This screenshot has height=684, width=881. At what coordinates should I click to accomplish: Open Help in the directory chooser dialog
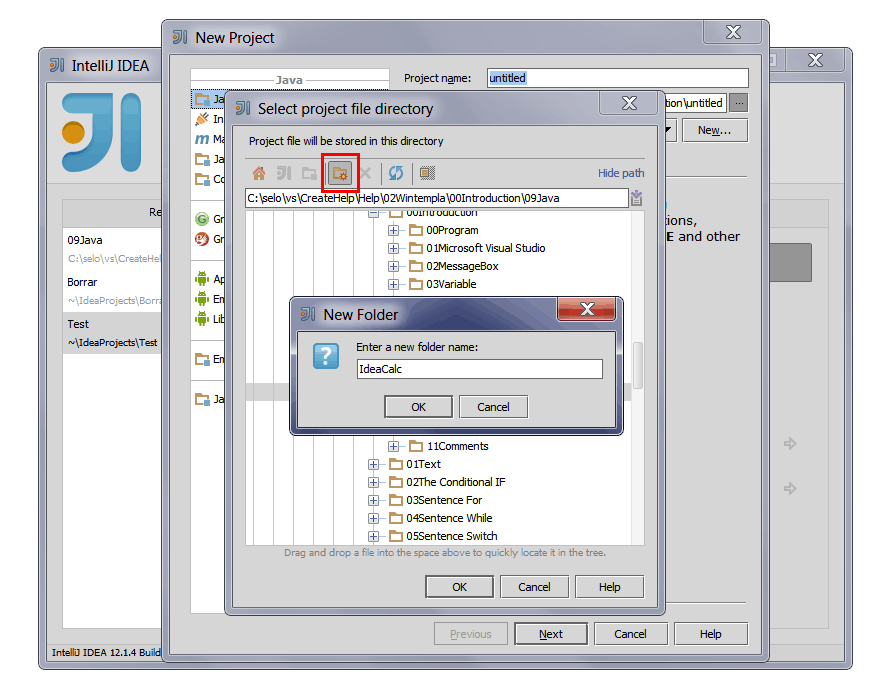(610, 587)
